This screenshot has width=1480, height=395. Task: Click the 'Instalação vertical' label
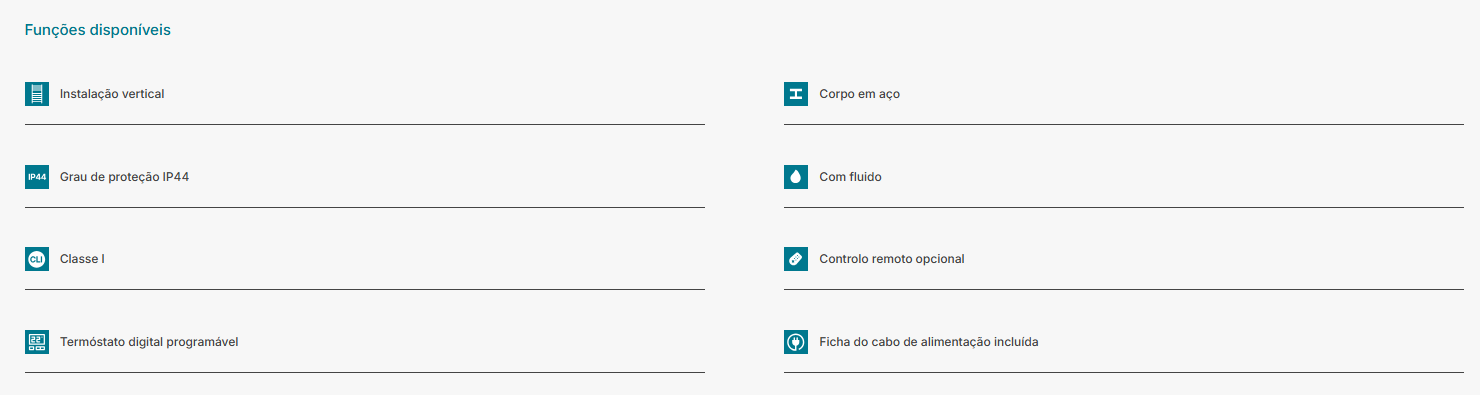click(x=112, y=94)
